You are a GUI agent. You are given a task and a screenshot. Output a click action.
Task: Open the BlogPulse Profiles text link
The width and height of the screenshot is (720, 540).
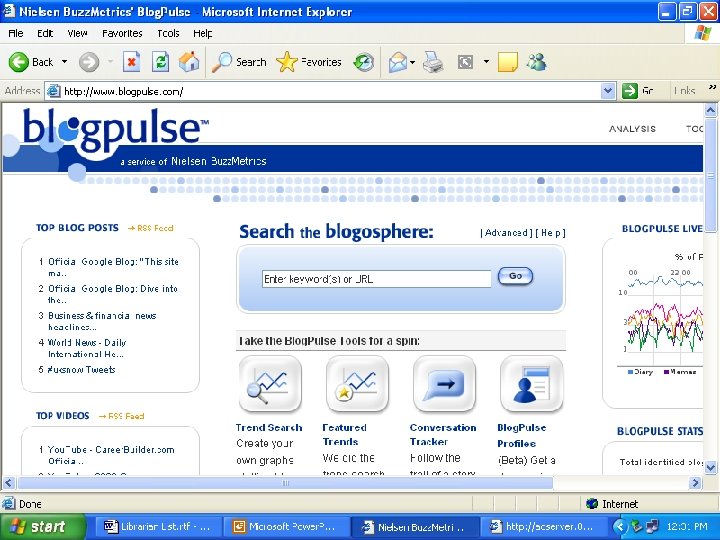point(522,435)
